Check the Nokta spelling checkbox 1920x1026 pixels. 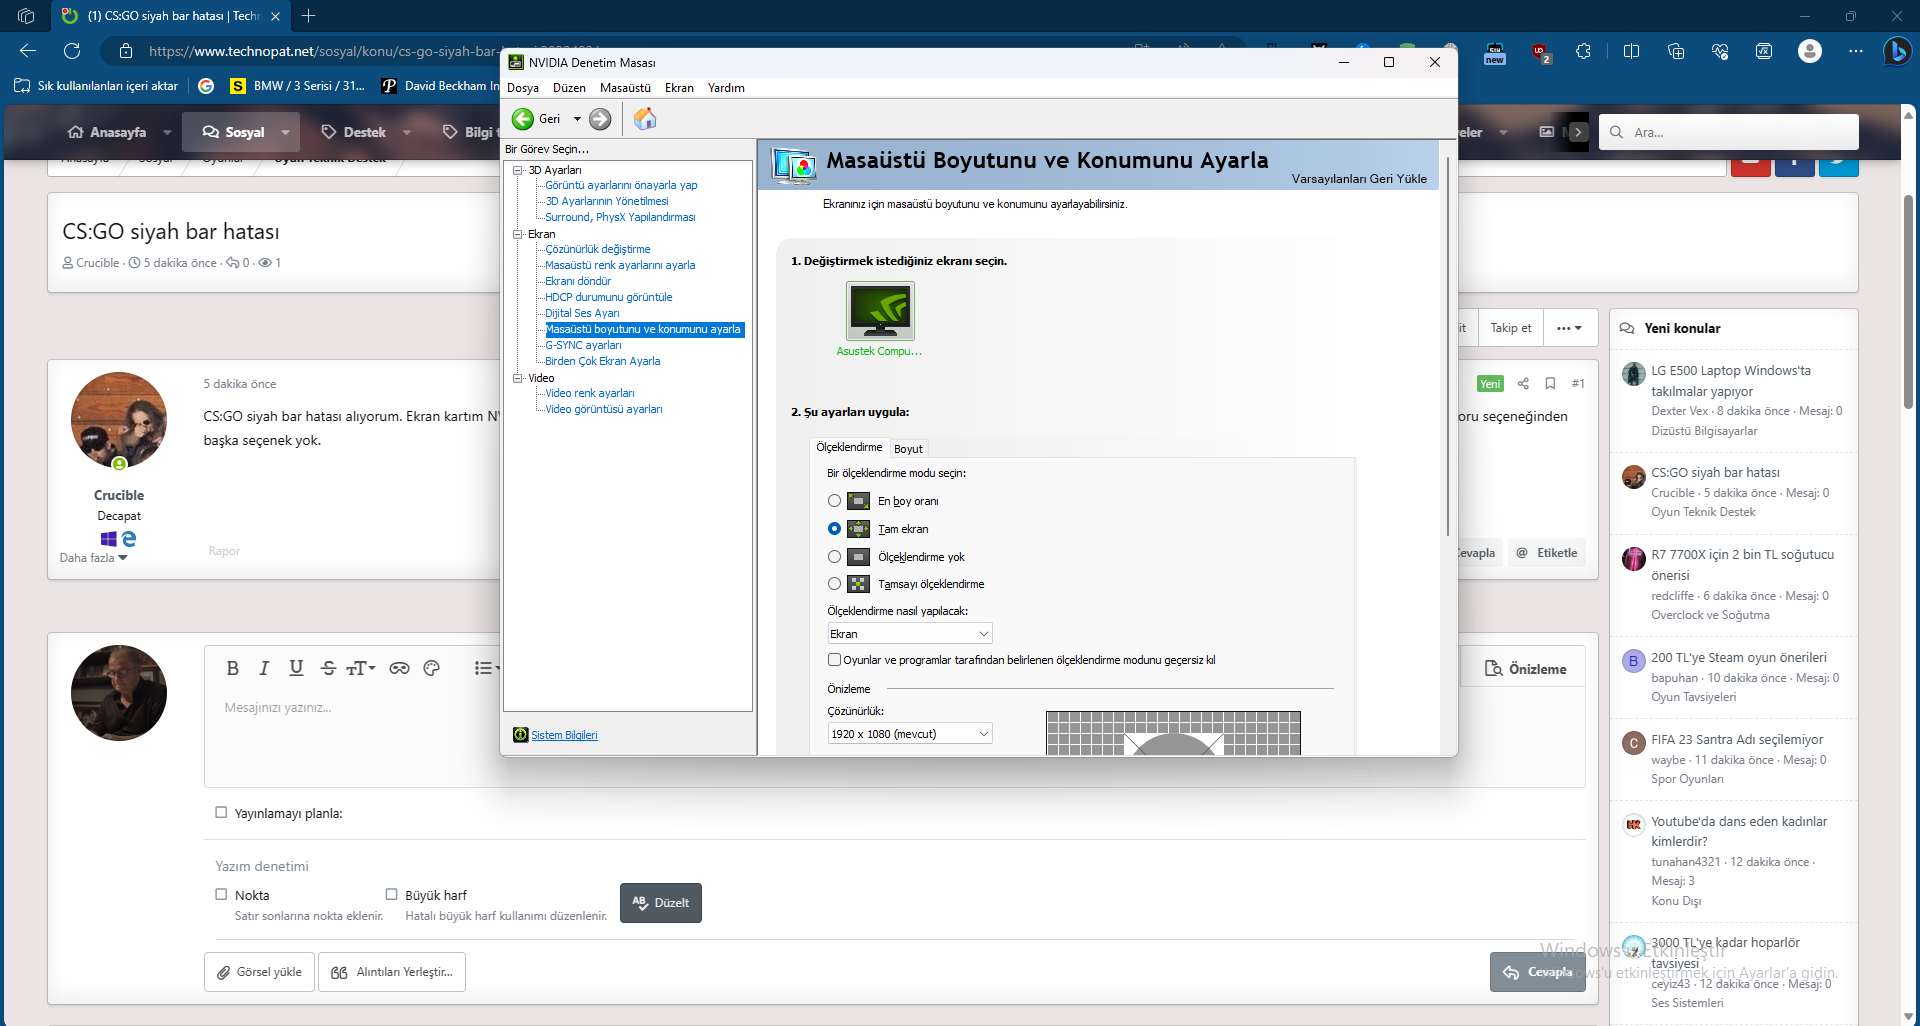(x=221, y=895)
